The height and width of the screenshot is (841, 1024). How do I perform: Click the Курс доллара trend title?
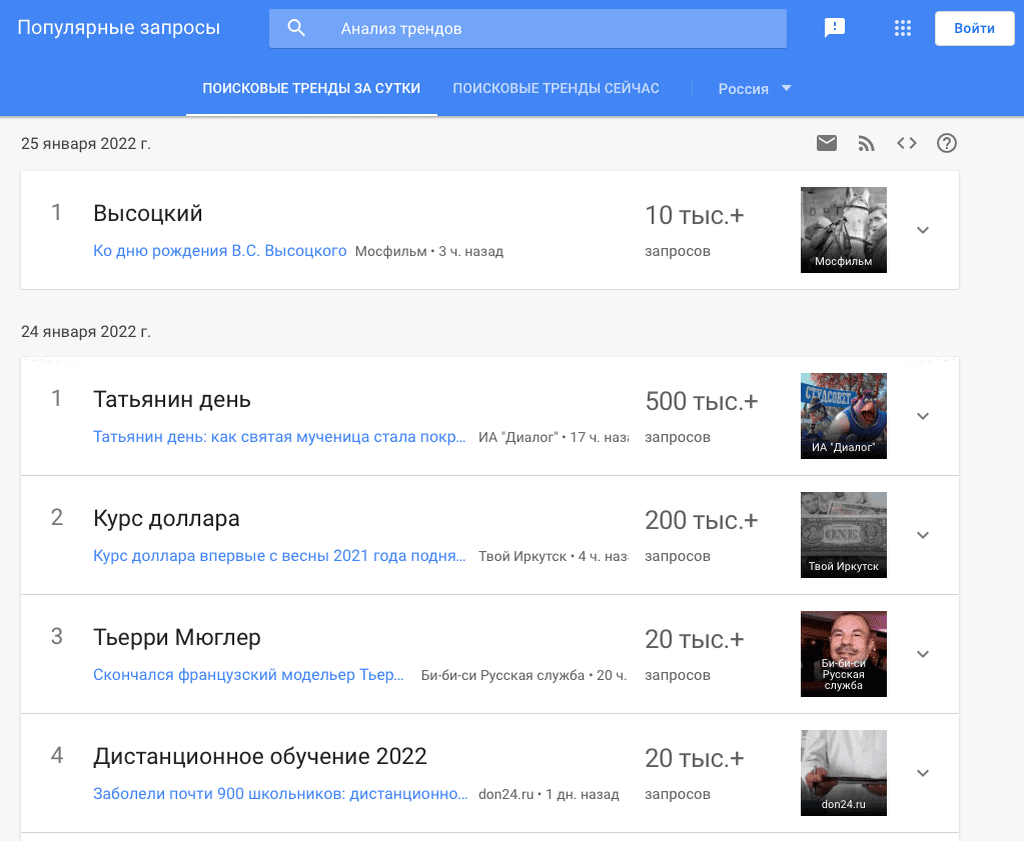(167, 518)
